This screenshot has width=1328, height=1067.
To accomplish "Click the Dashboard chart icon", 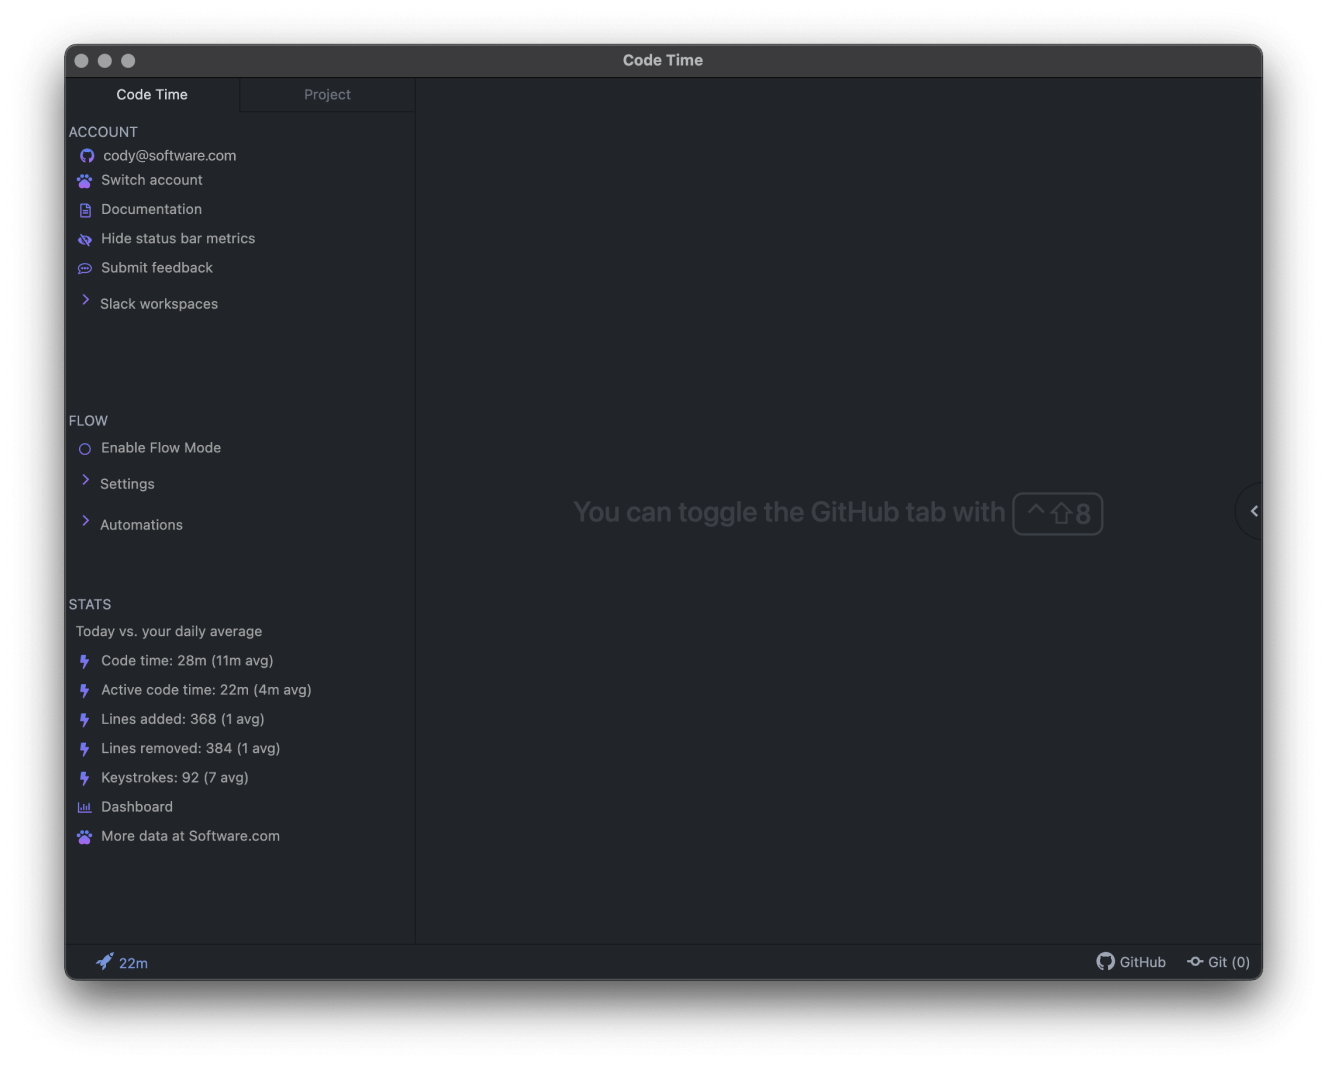I will pyautogui.click(x=85, y=806).
